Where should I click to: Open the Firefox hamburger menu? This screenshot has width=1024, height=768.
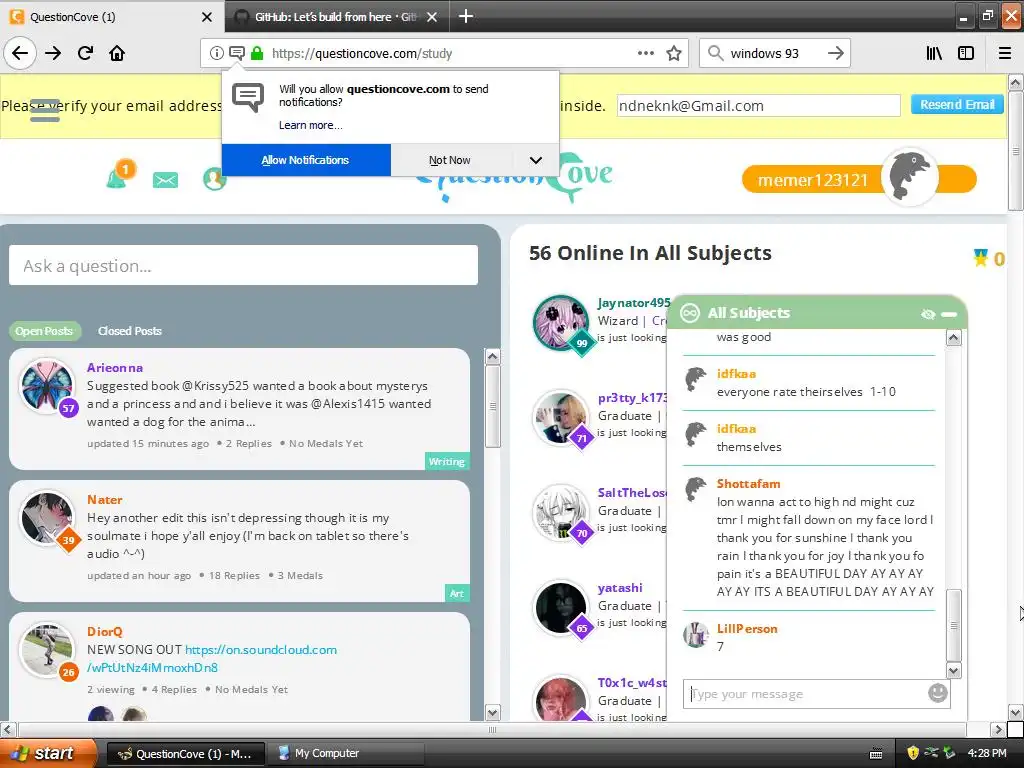[x=1004, y=54]
